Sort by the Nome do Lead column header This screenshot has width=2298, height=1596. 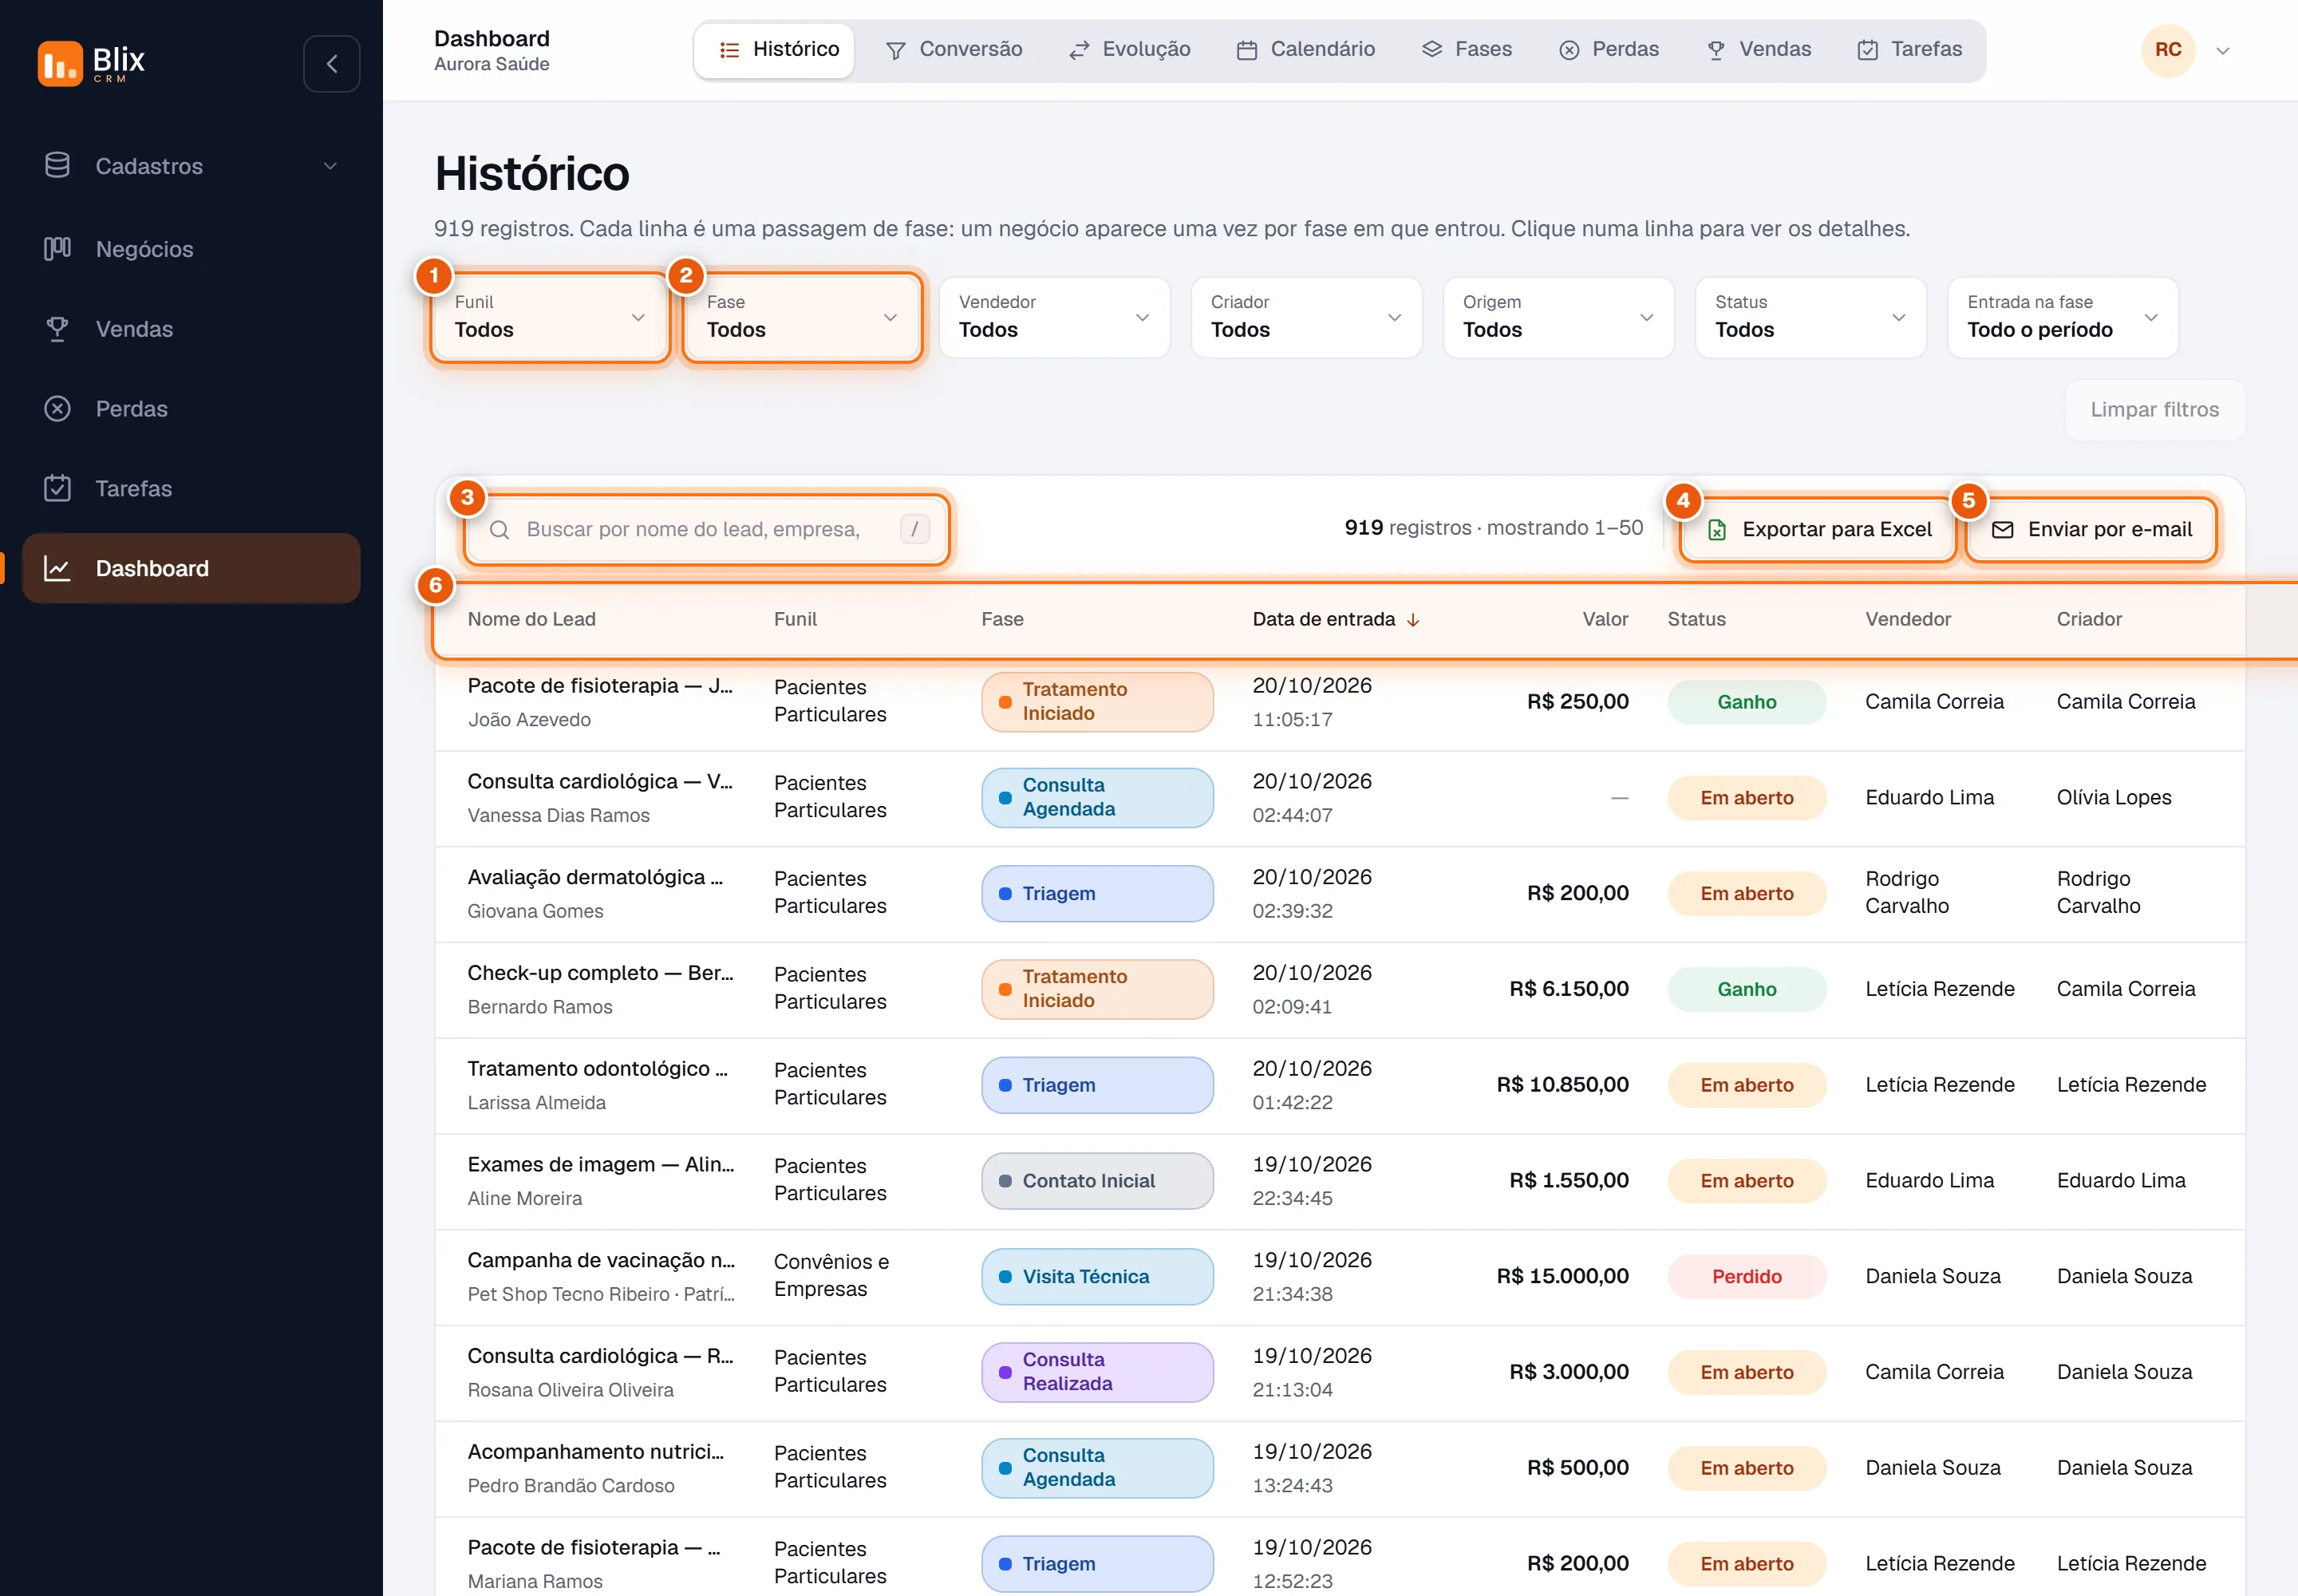[531, 619]
